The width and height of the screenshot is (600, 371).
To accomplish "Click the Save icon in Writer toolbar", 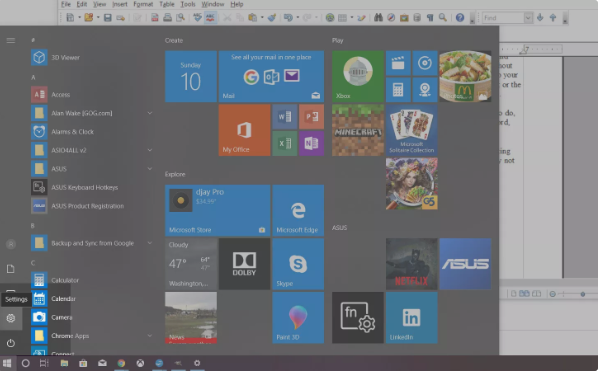I will pos(108,18).
